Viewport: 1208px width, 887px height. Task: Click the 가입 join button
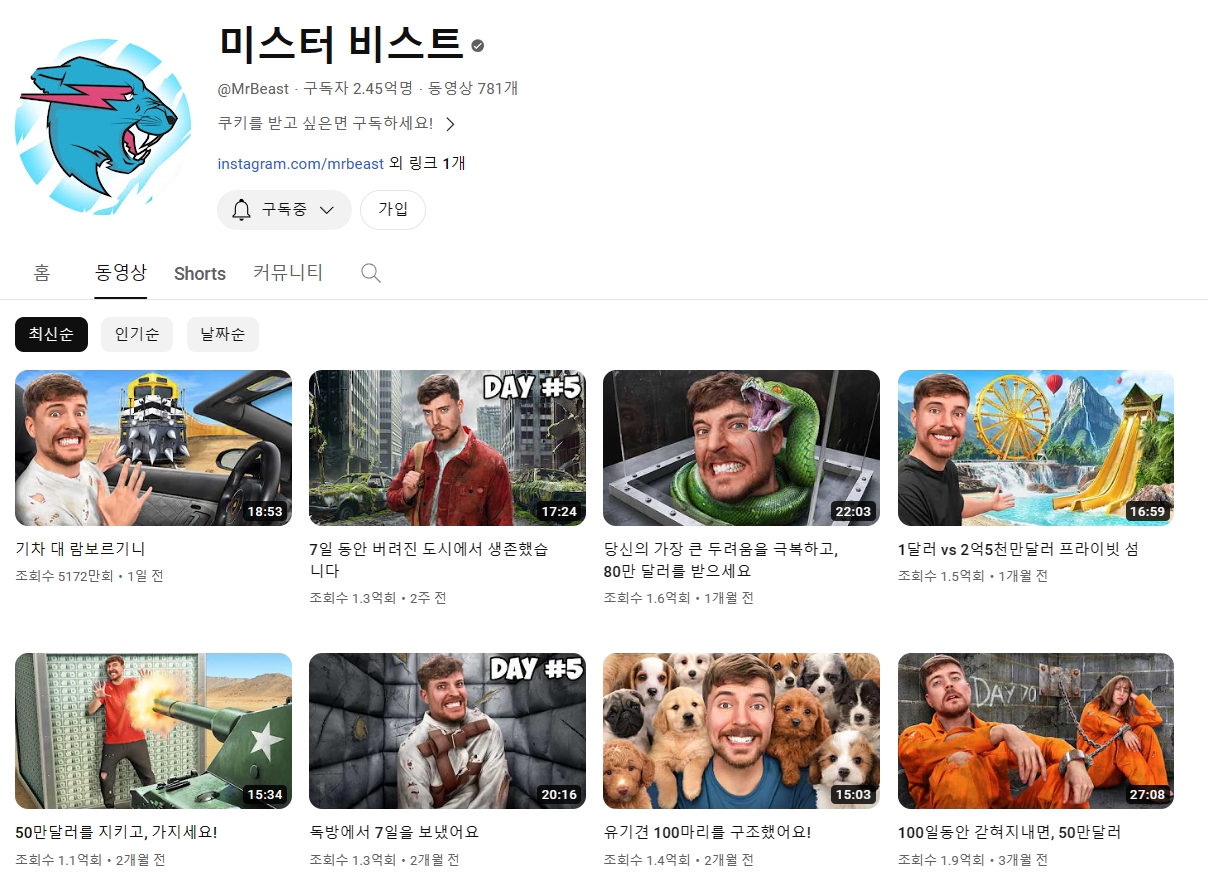point(393,210)
